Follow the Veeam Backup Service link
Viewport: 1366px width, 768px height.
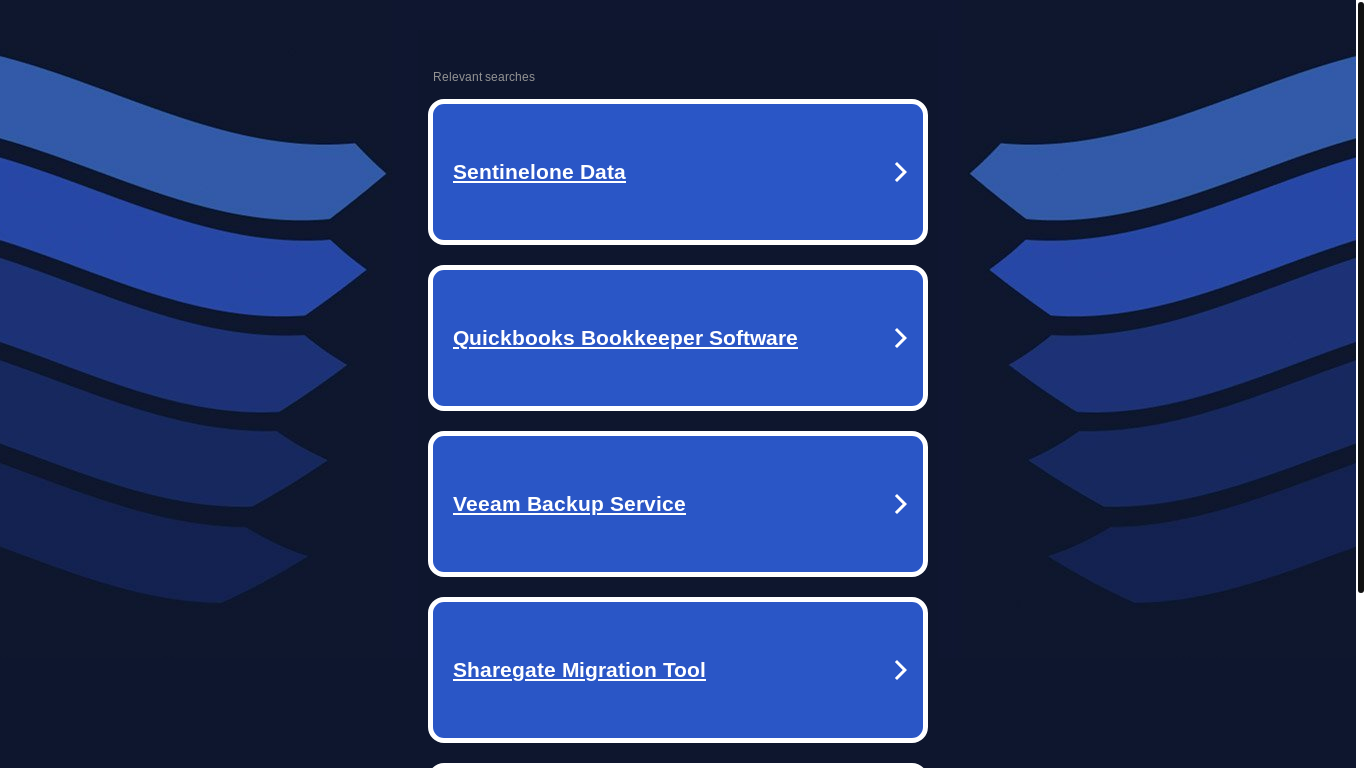(x=569, y=504)
